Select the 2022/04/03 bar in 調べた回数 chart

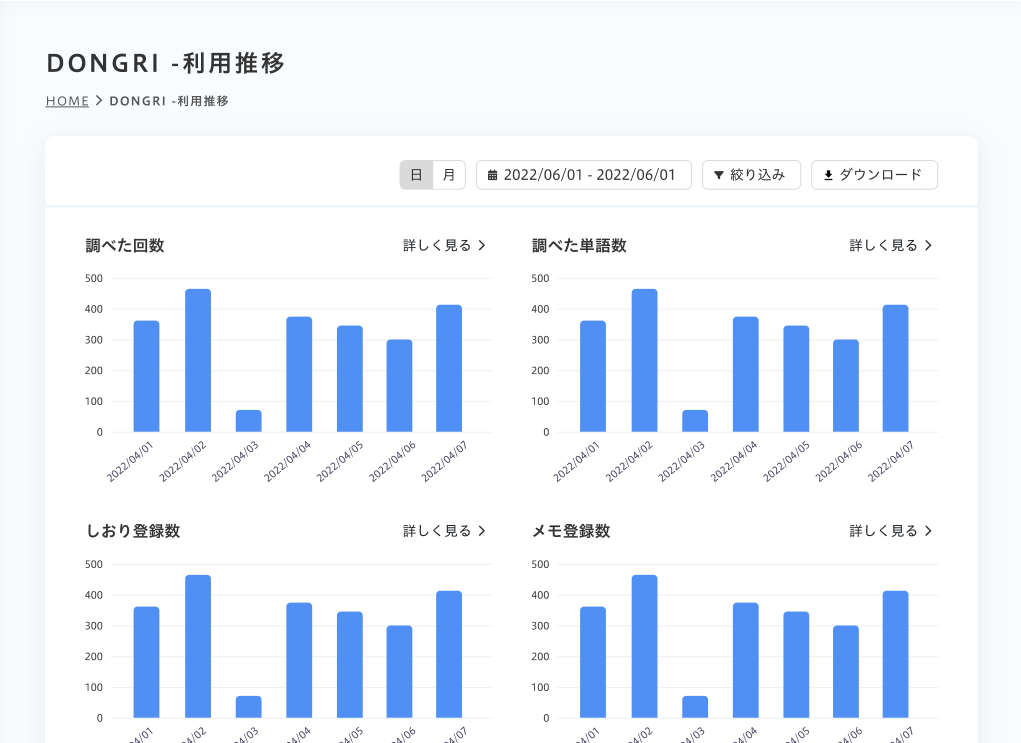coord(249,421)
